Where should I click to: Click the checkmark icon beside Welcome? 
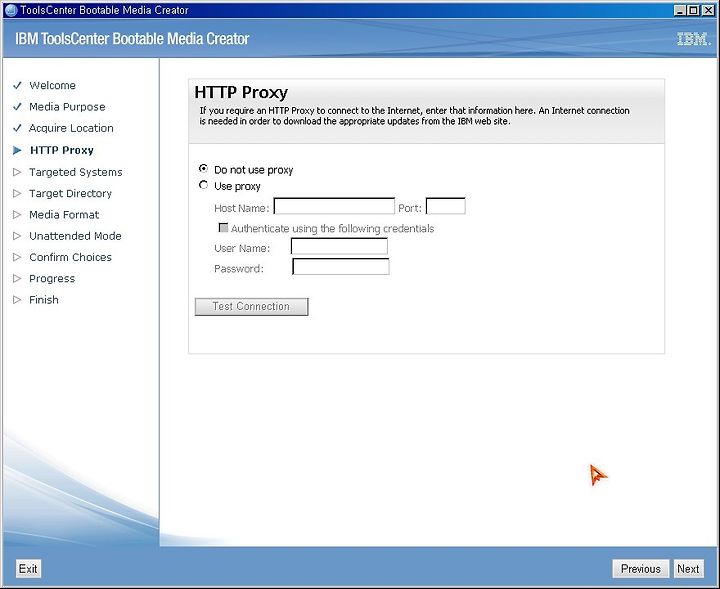17,85
